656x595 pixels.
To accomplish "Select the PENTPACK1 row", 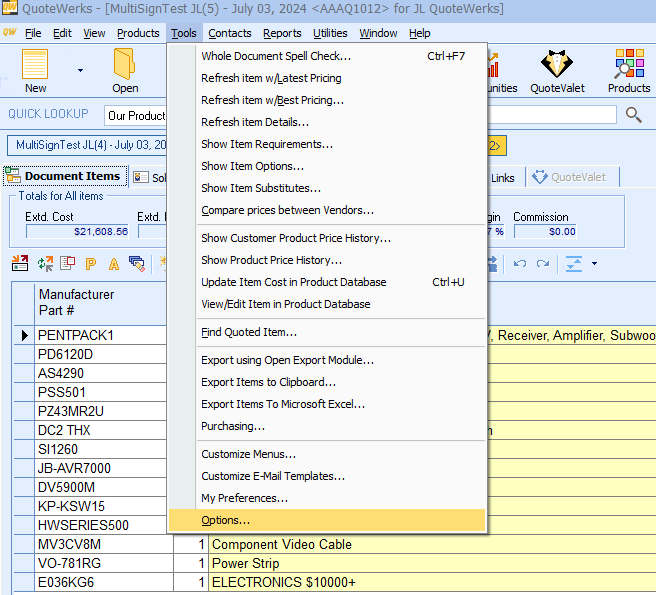I will (90, 336).
